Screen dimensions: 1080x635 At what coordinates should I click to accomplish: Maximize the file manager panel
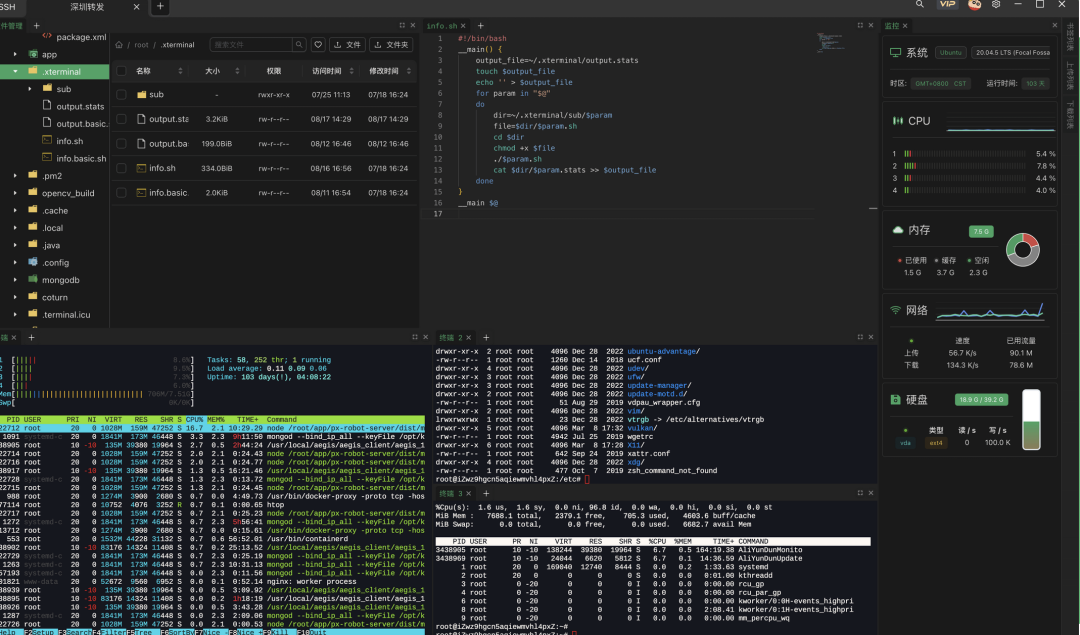pyautogui.click(x=402, y=25)
